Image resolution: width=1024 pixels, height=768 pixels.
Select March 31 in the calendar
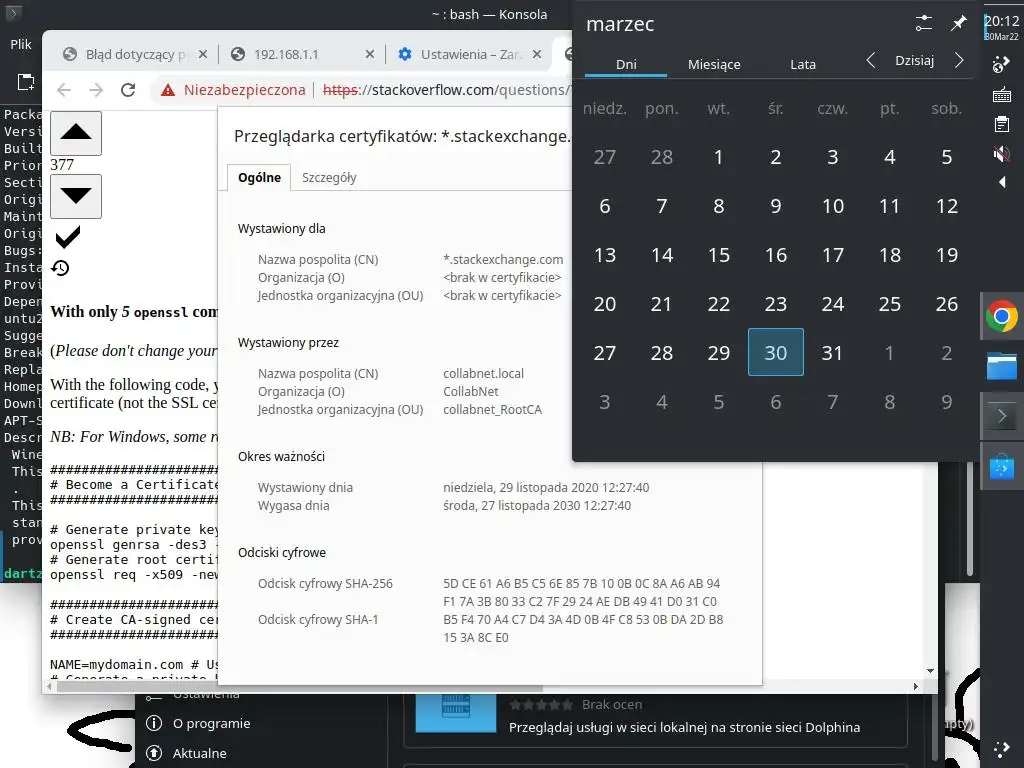pyautogui.click(x=832, y=353)
